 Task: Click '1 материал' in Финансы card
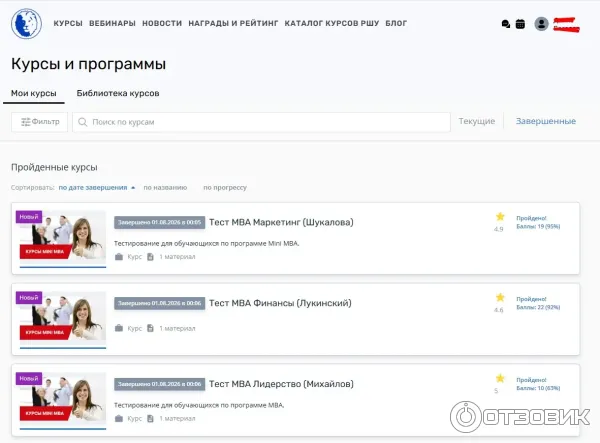tap(177, 328)
